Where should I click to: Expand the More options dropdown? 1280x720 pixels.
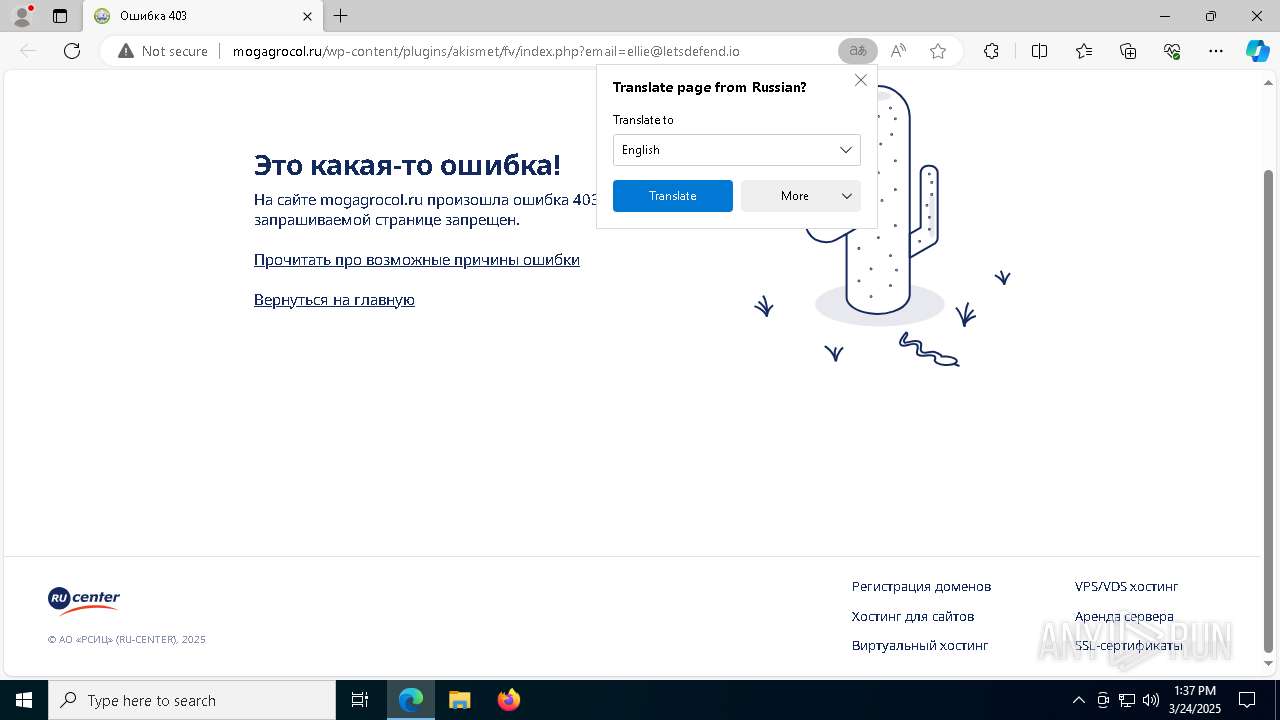coord(801,196)
